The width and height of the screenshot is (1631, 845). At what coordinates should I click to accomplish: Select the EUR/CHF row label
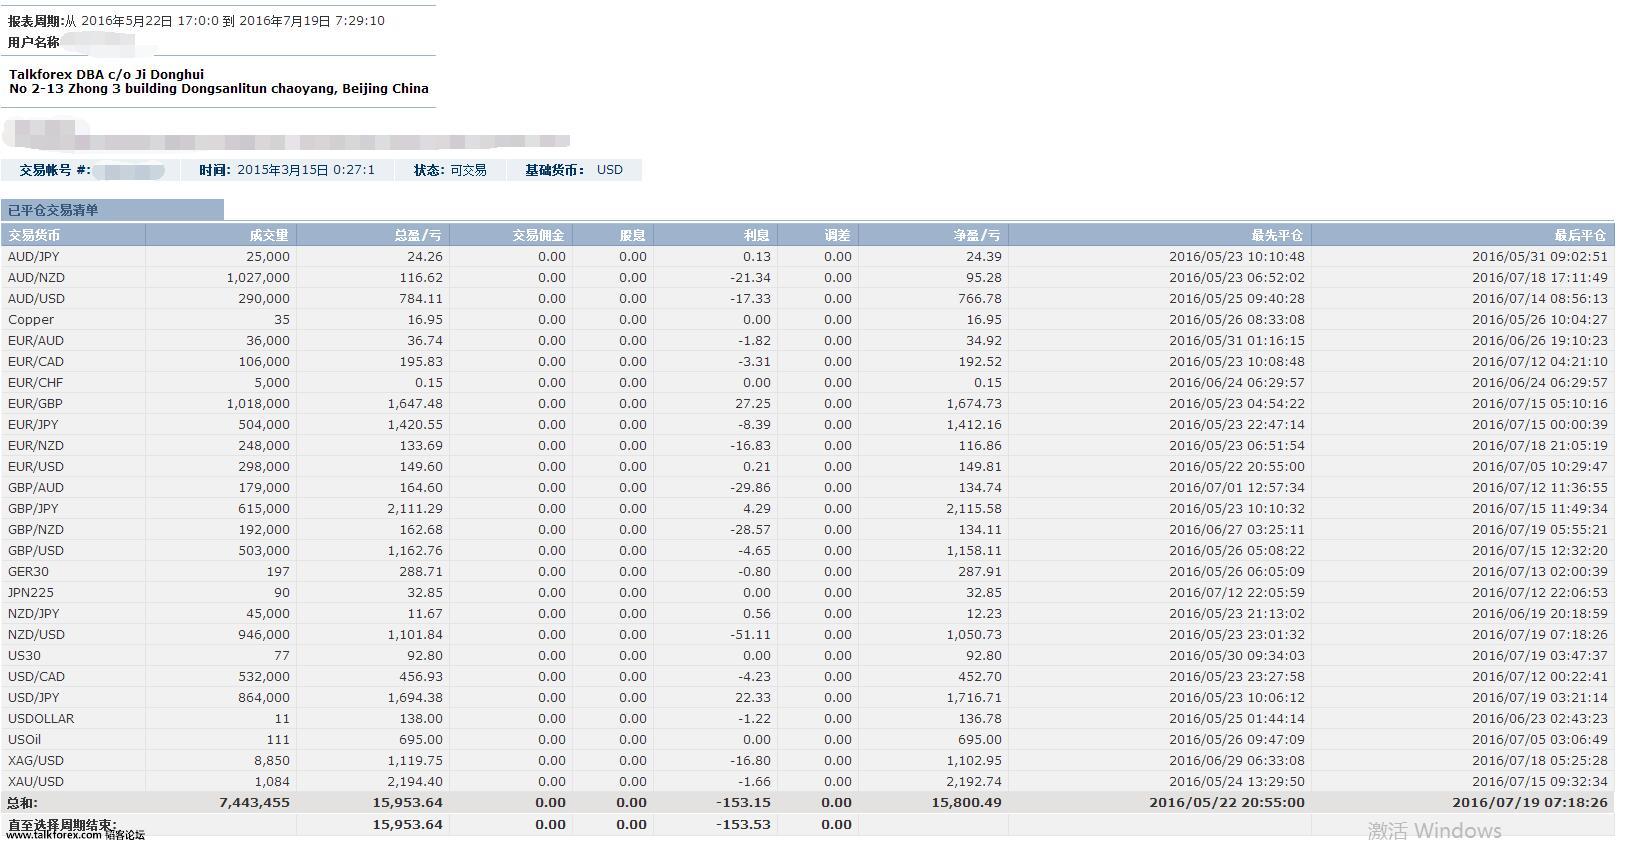(x=35, y=383)
